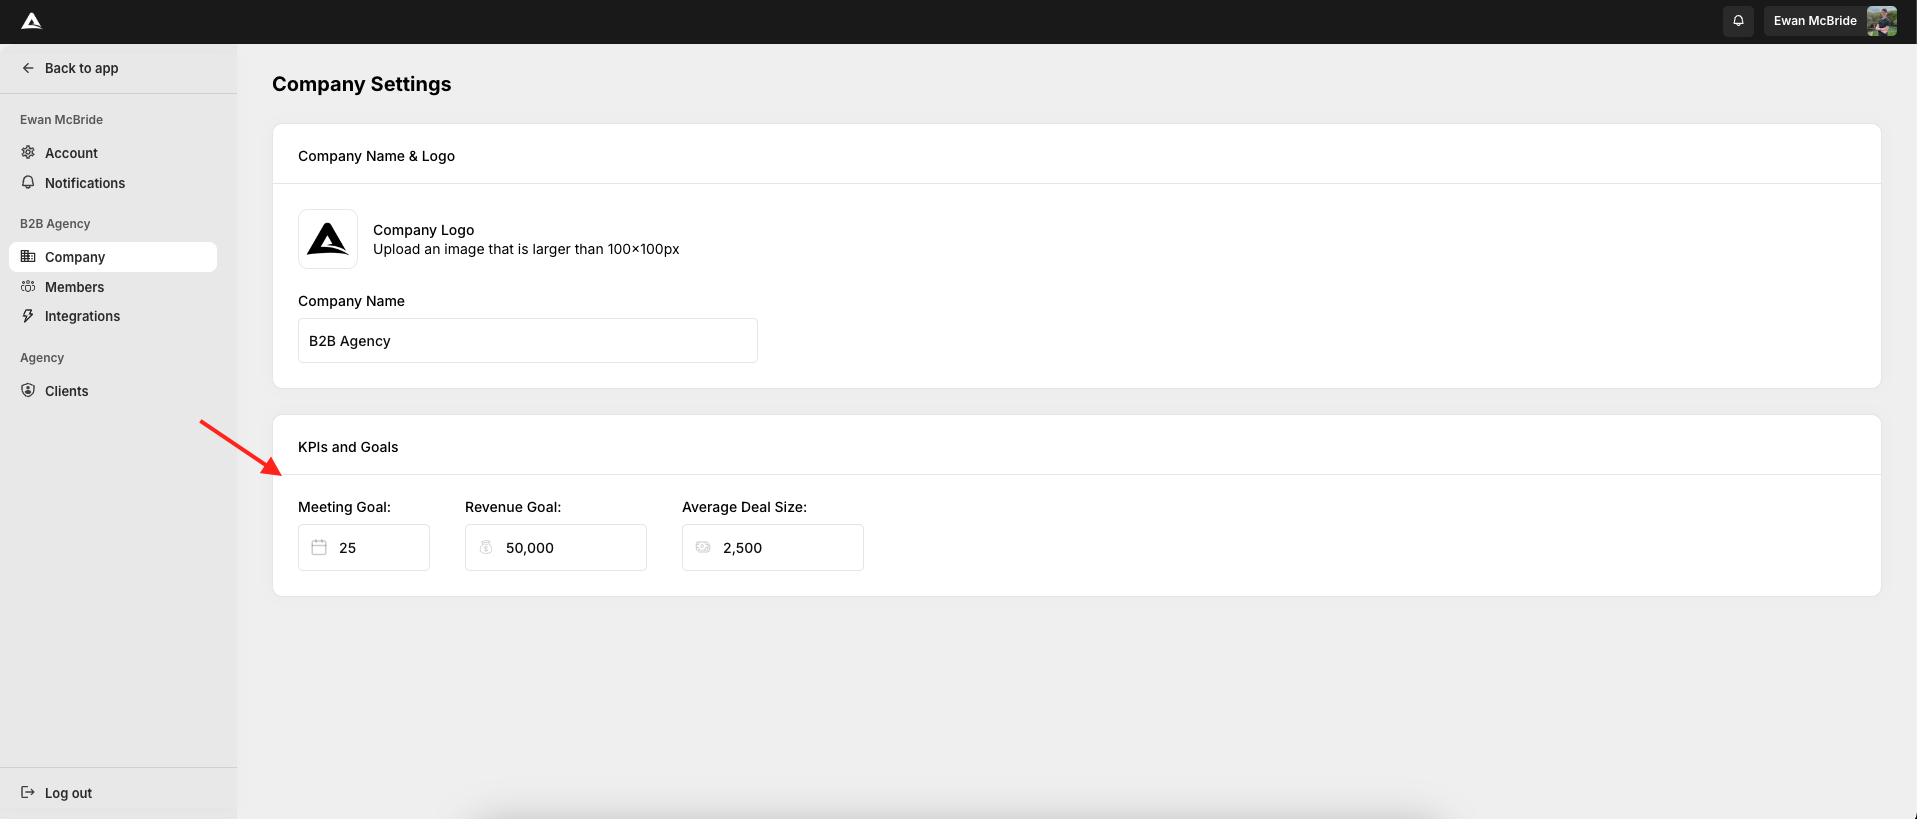Click the Back to app link
Image resolution: width=1917 pixels, height=819 pixels.
point(81,68)
